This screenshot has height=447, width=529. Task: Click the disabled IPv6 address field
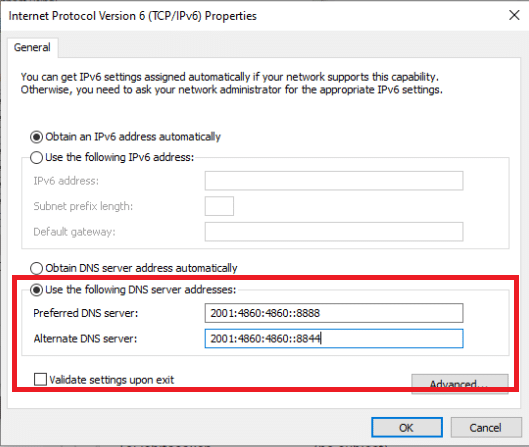(x=334, y=181)
